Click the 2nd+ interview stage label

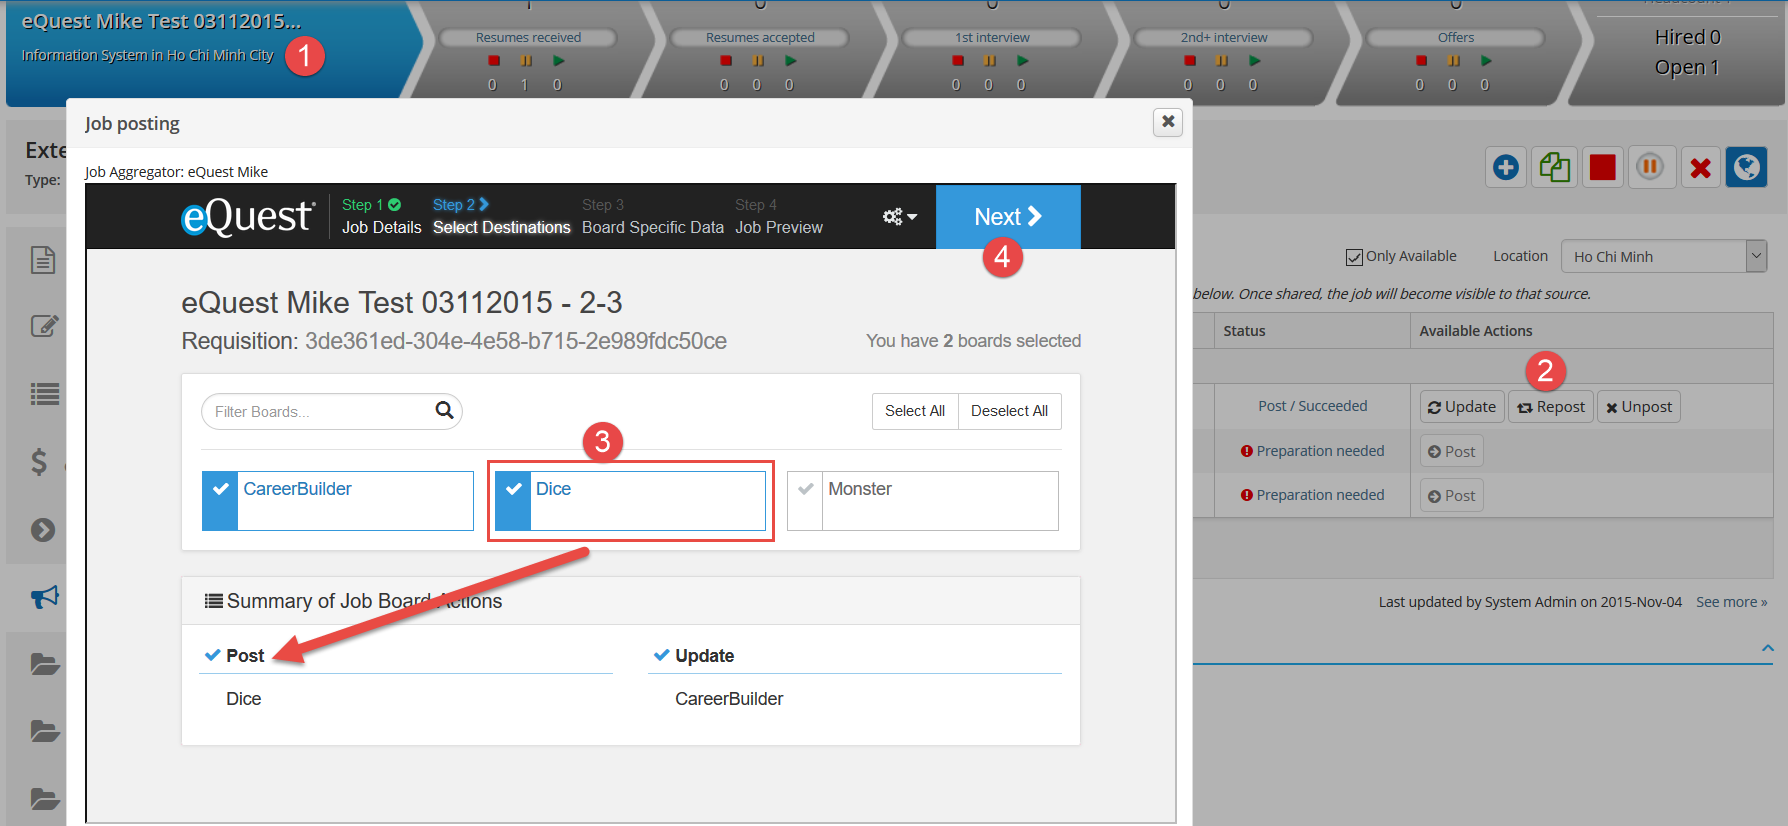pyautogui.click(x=1223, y=37)
